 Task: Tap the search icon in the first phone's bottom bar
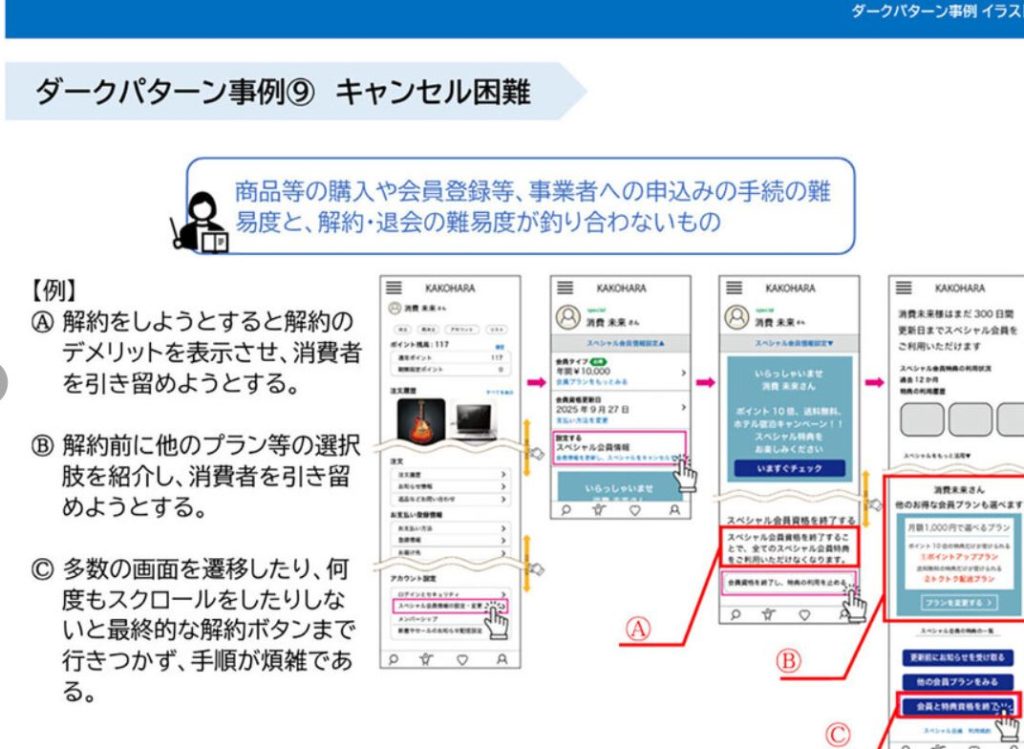click(x=394, y=658)
